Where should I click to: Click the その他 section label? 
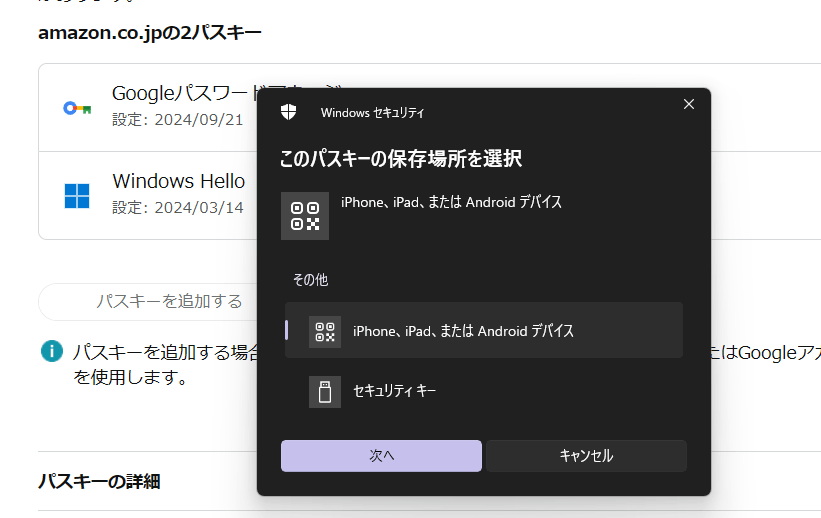[x=310, y=280]
